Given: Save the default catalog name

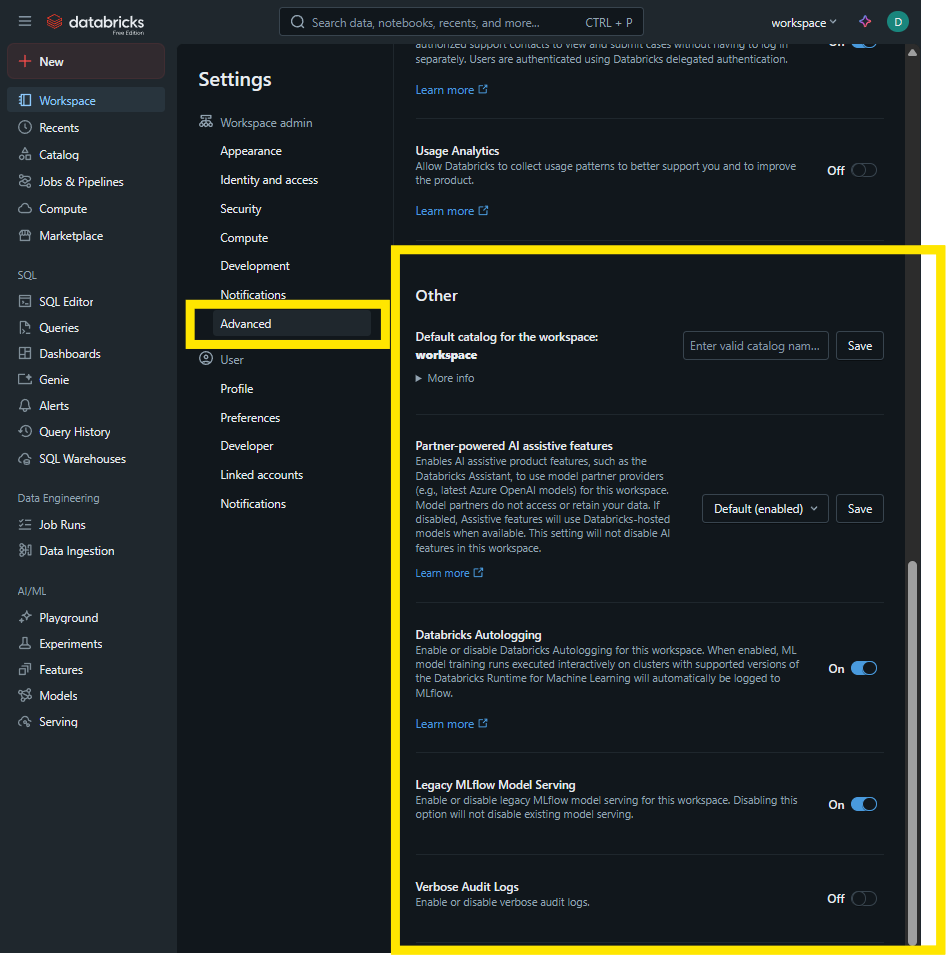Looking at the screenshot, I should (860, 346).
